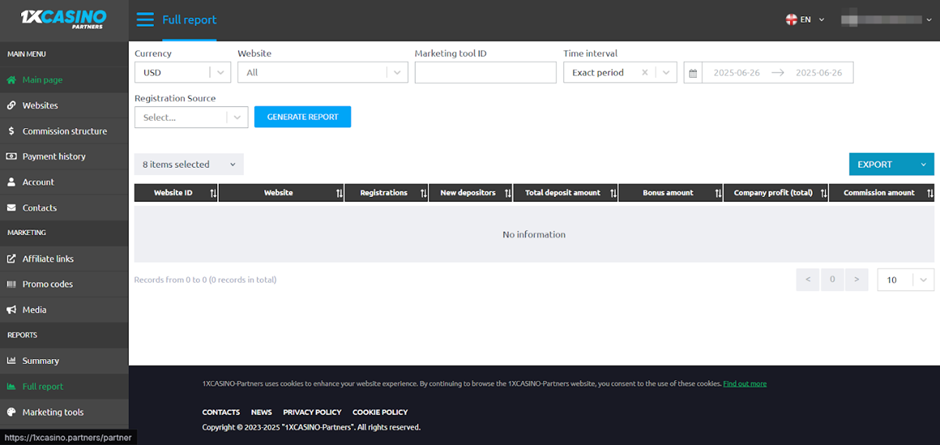Click the calendar icon in the date range field

693,73
